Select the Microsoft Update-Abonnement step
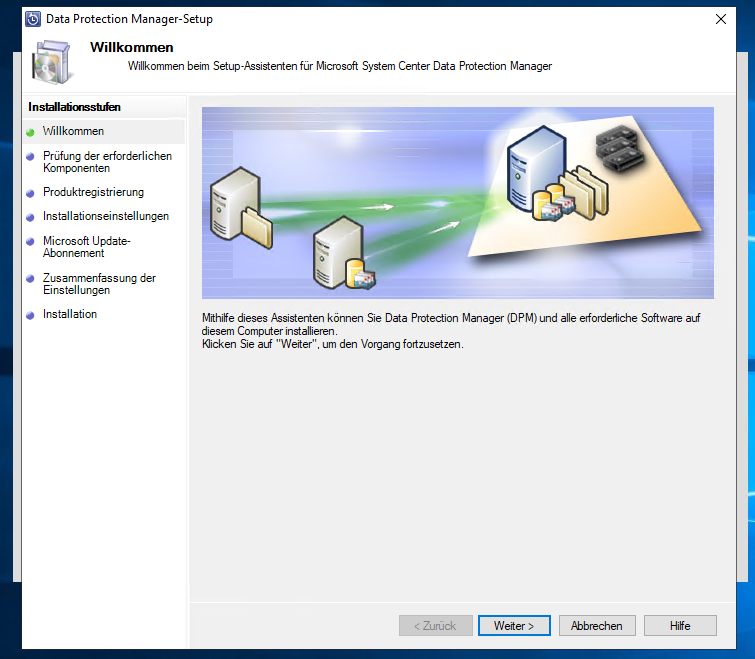The image size is (755, 659). pyautogui.click(x=87, y=246)
